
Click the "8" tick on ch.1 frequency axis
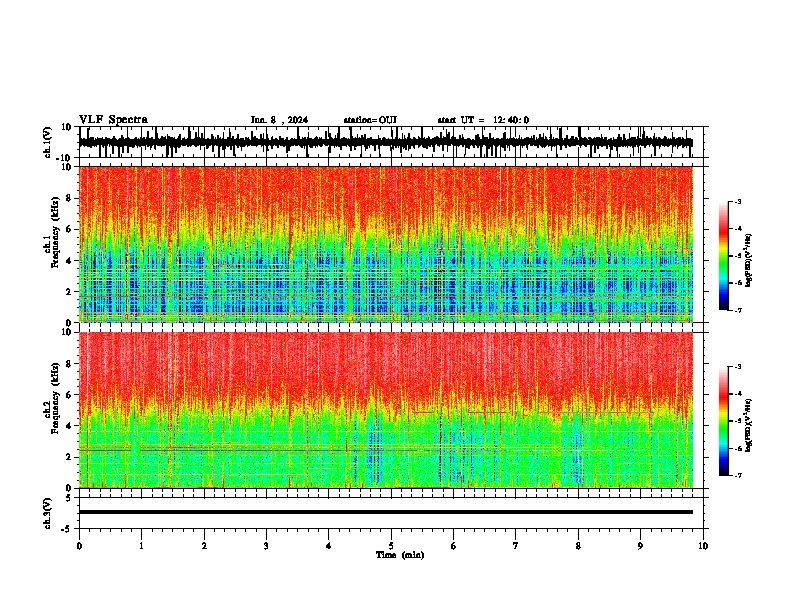coord(70,198)
